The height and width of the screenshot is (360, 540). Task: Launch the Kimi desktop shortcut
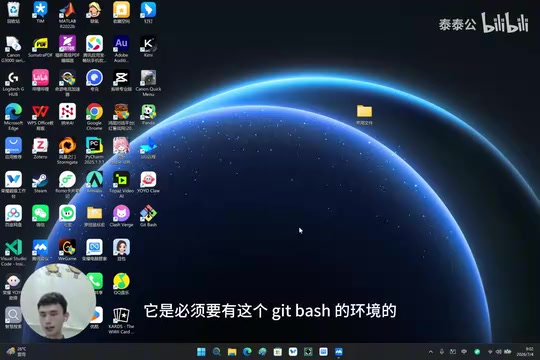point(148,47)
